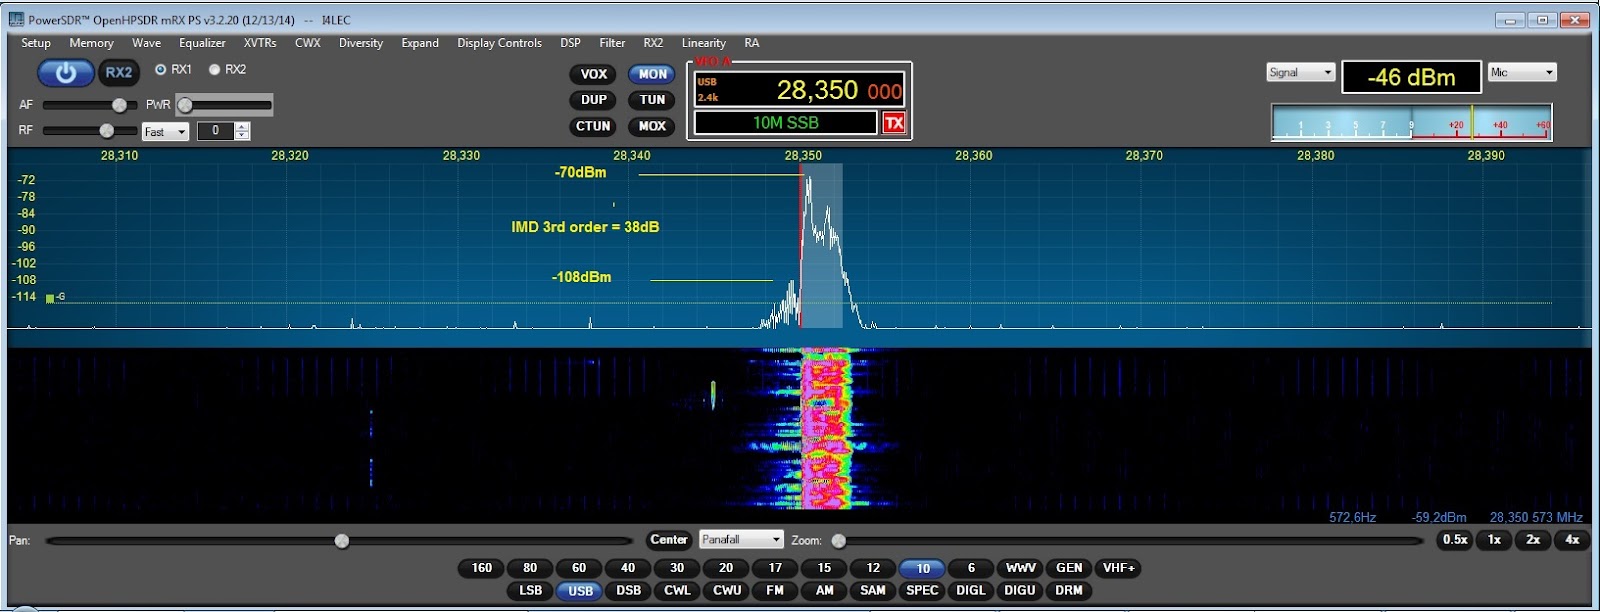Open the XVTRs menu
Viewport: 1600px width, 612px height.
(x=260, y=43)
